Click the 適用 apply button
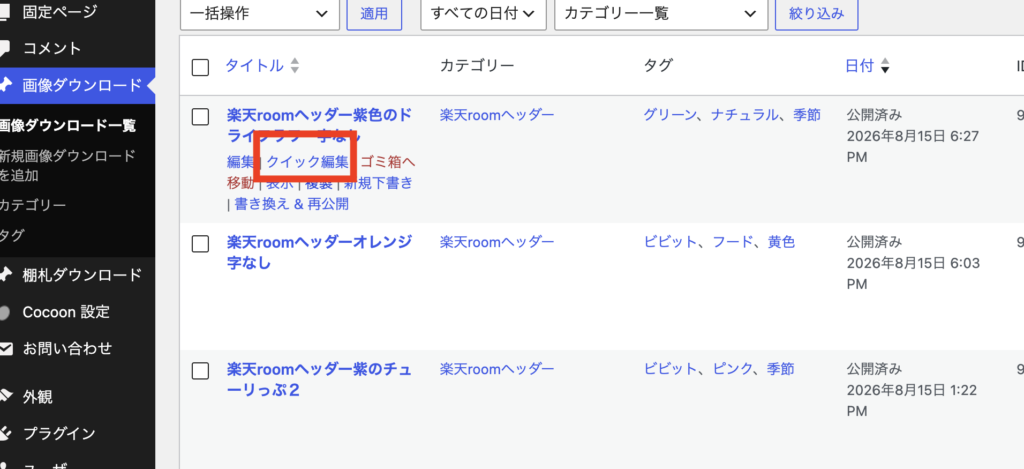The width and height of the screenshot is (1024, 469). click(x=374, y=14)
